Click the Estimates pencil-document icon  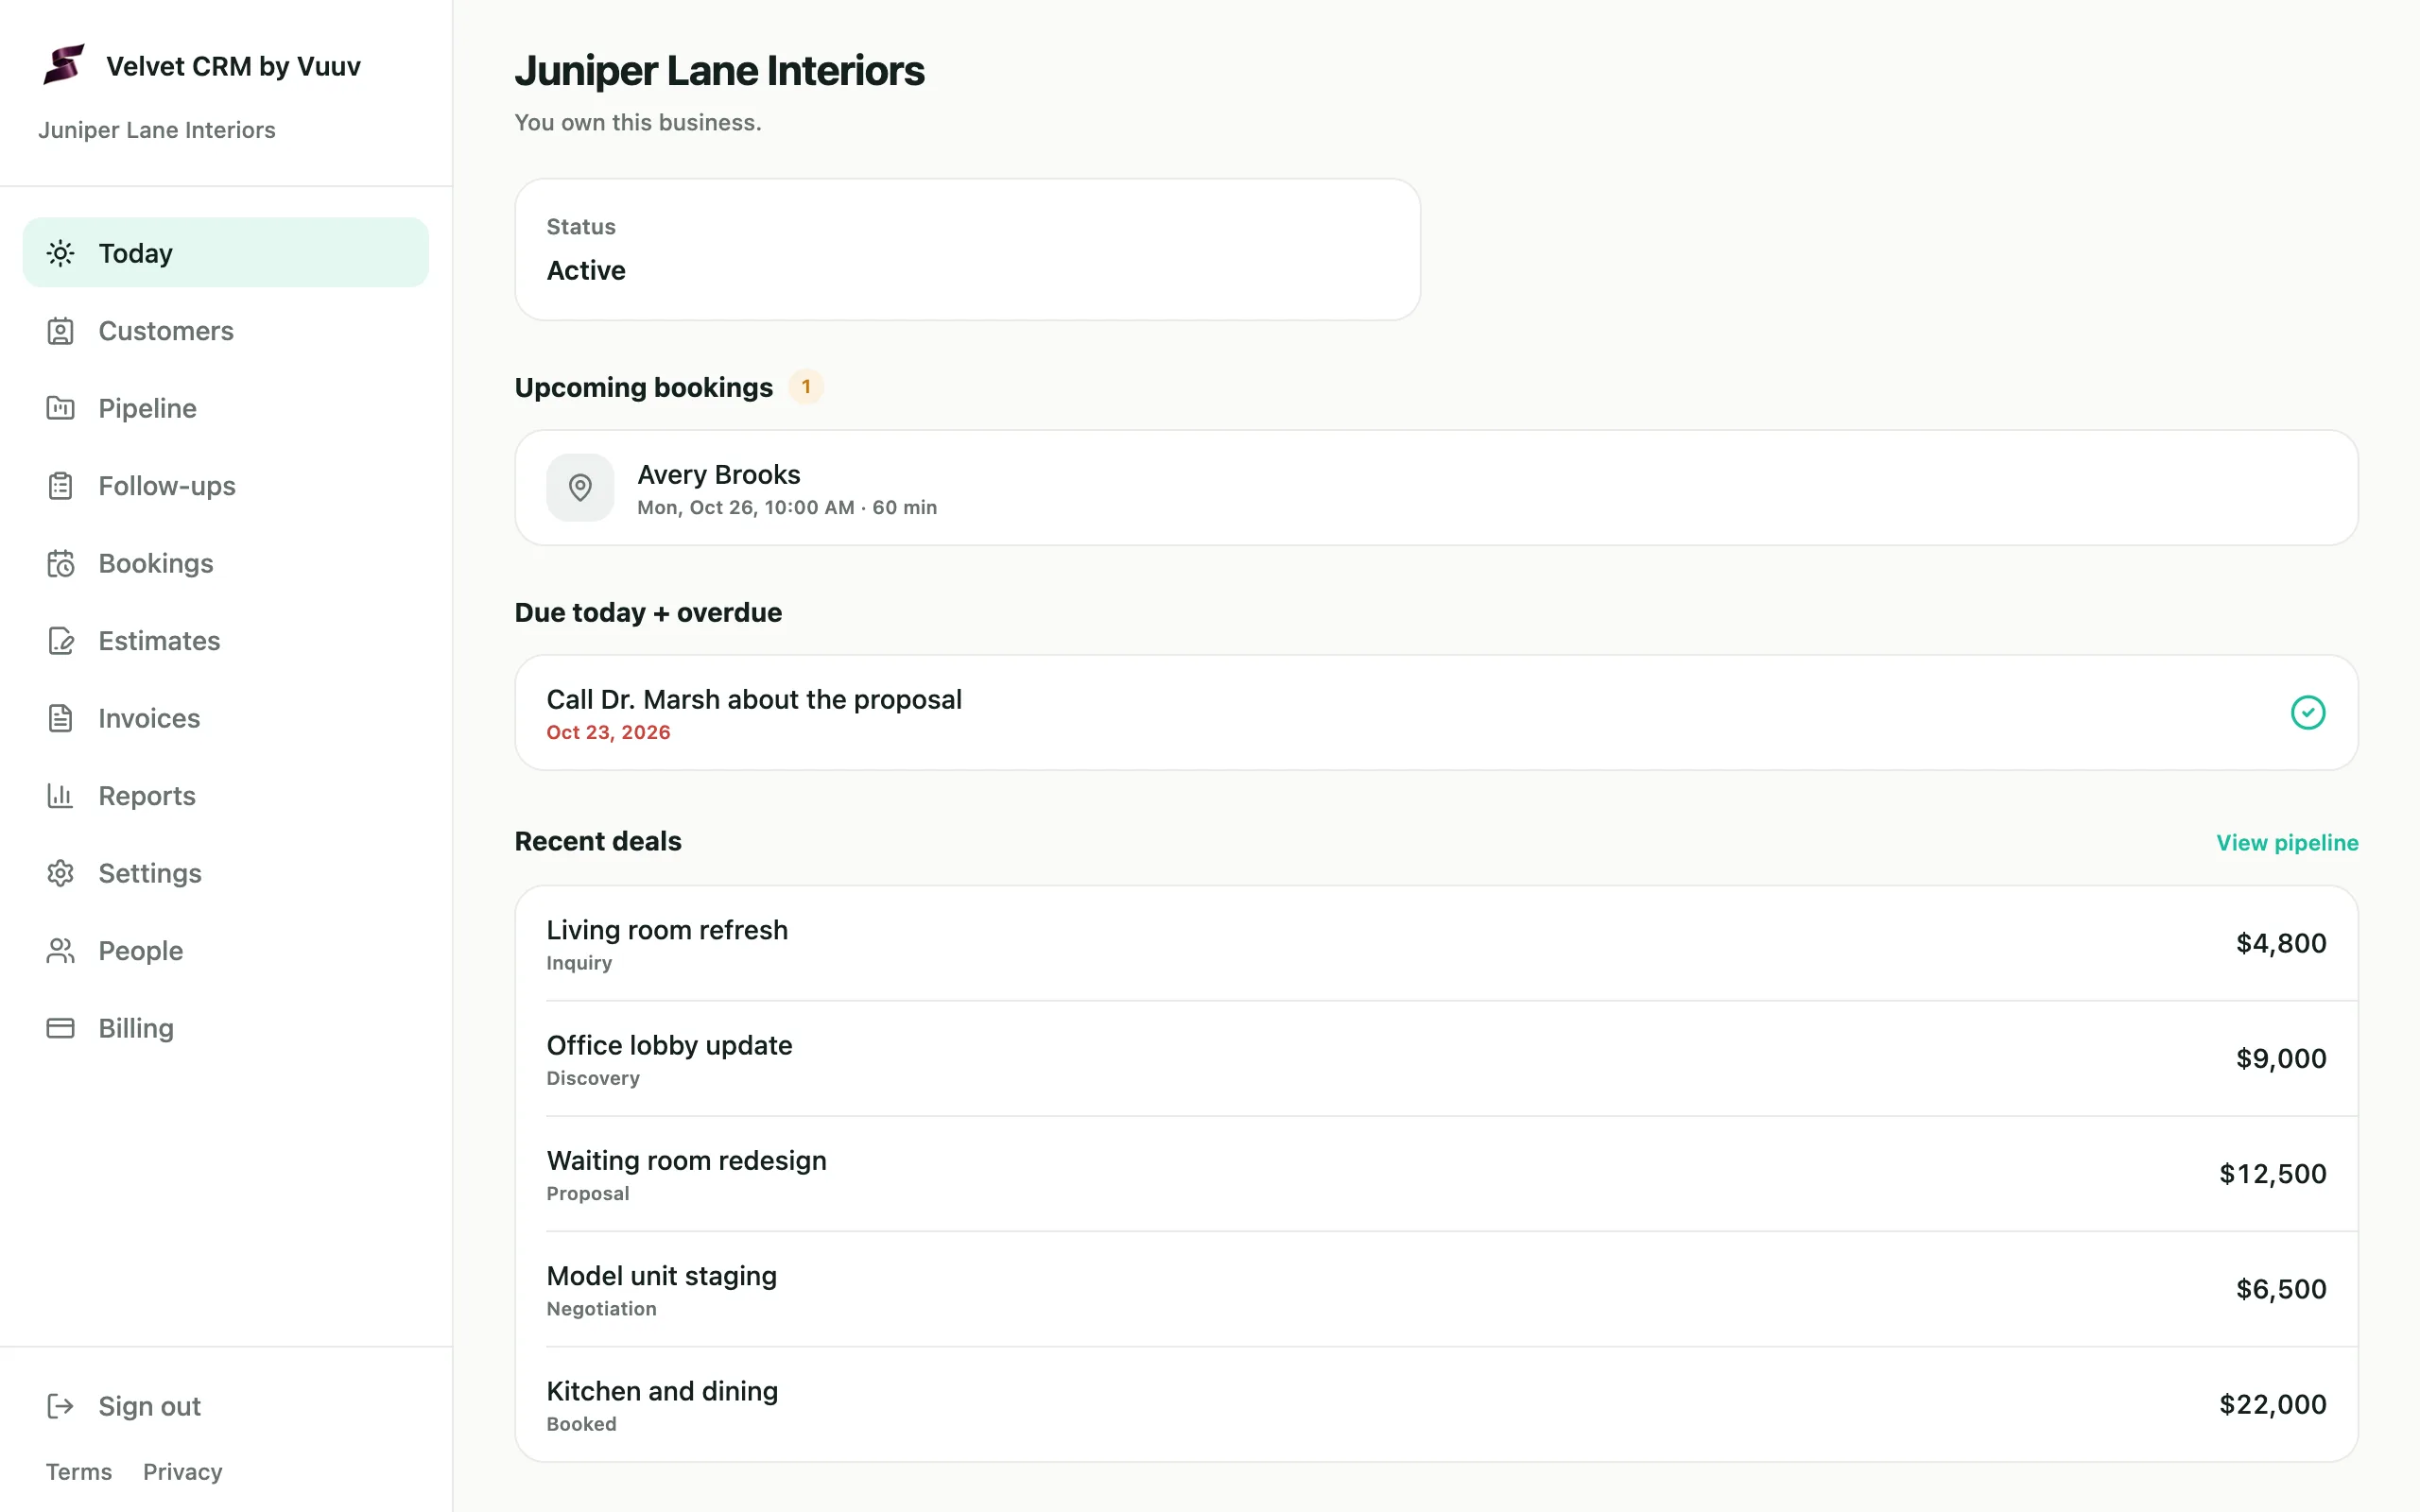pyautogui.click(x=61, y=641)
